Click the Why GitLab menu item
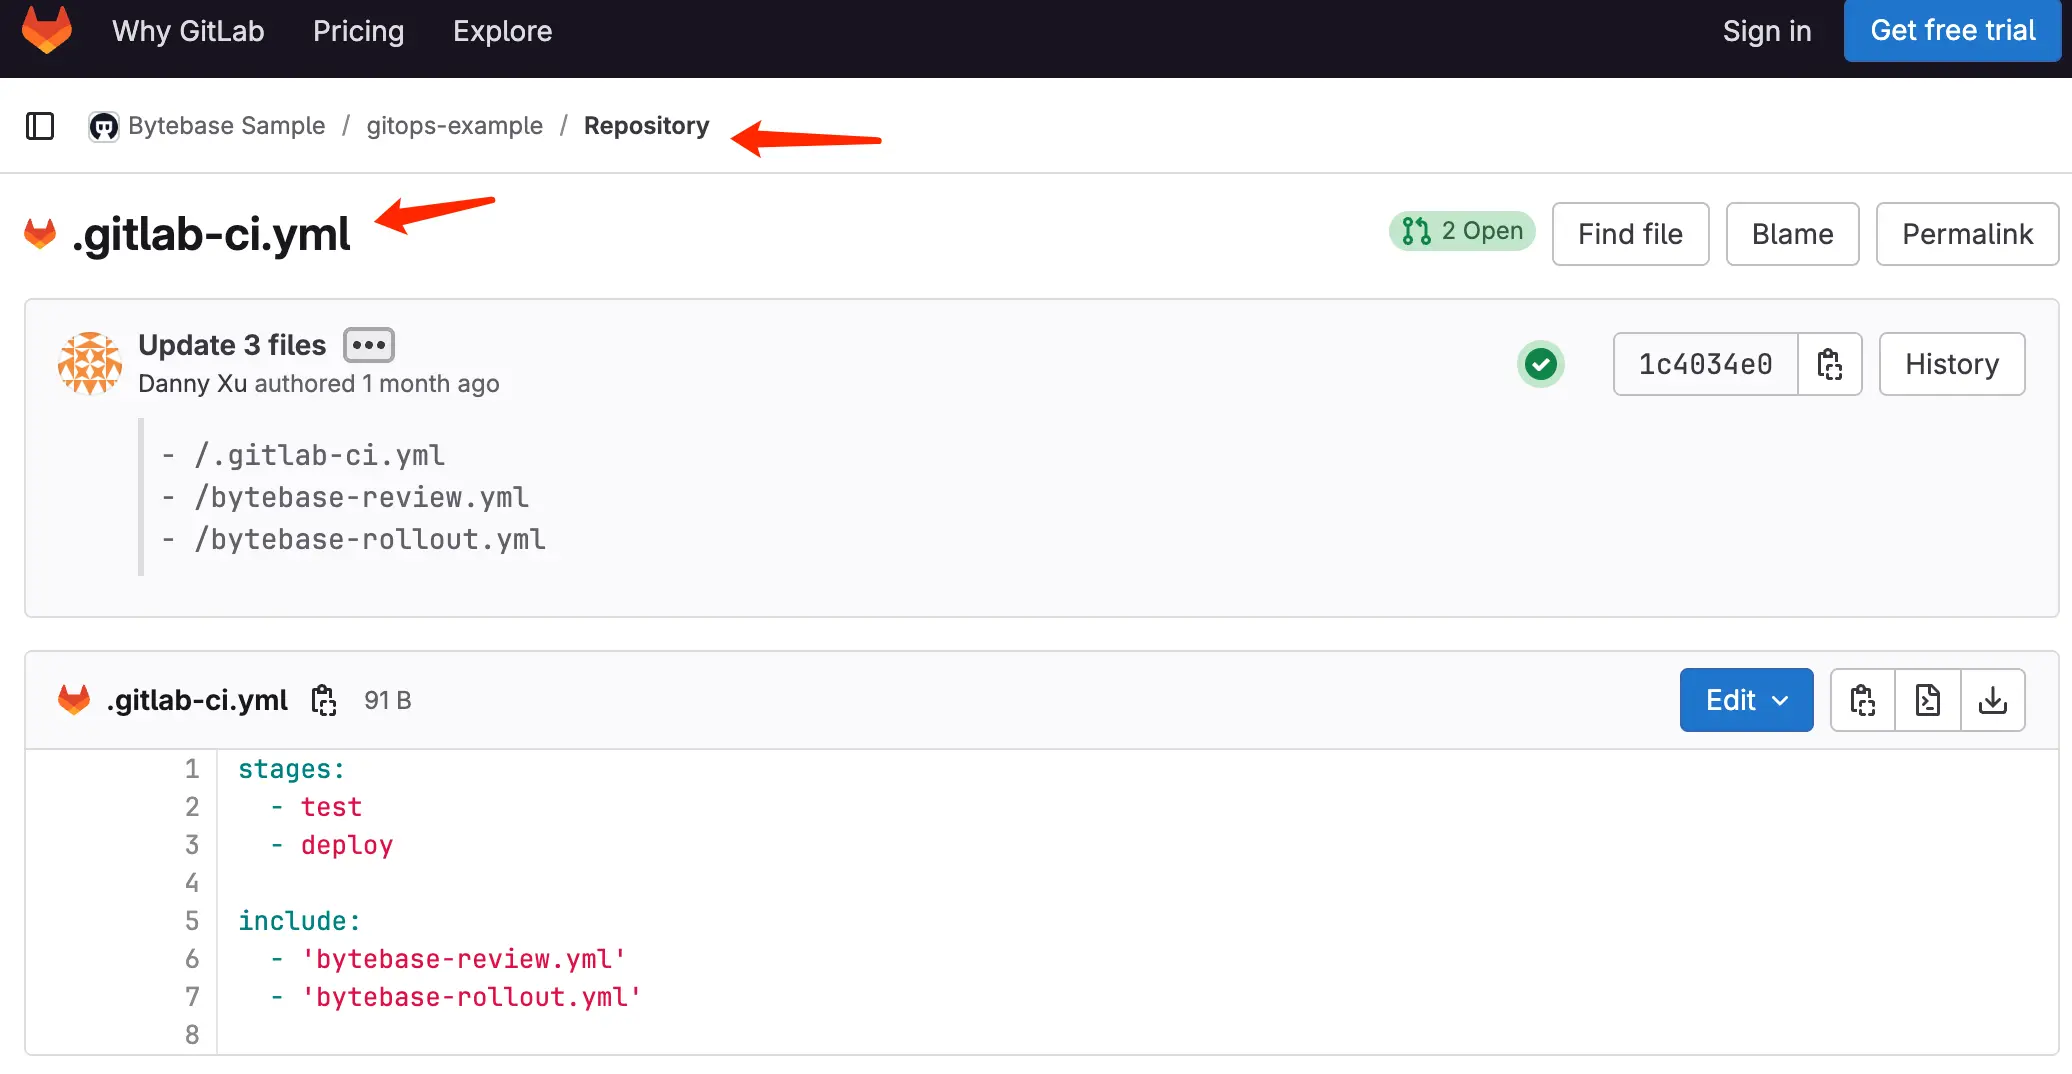This screenshot has height=1074, width=2072. [188, 31]
